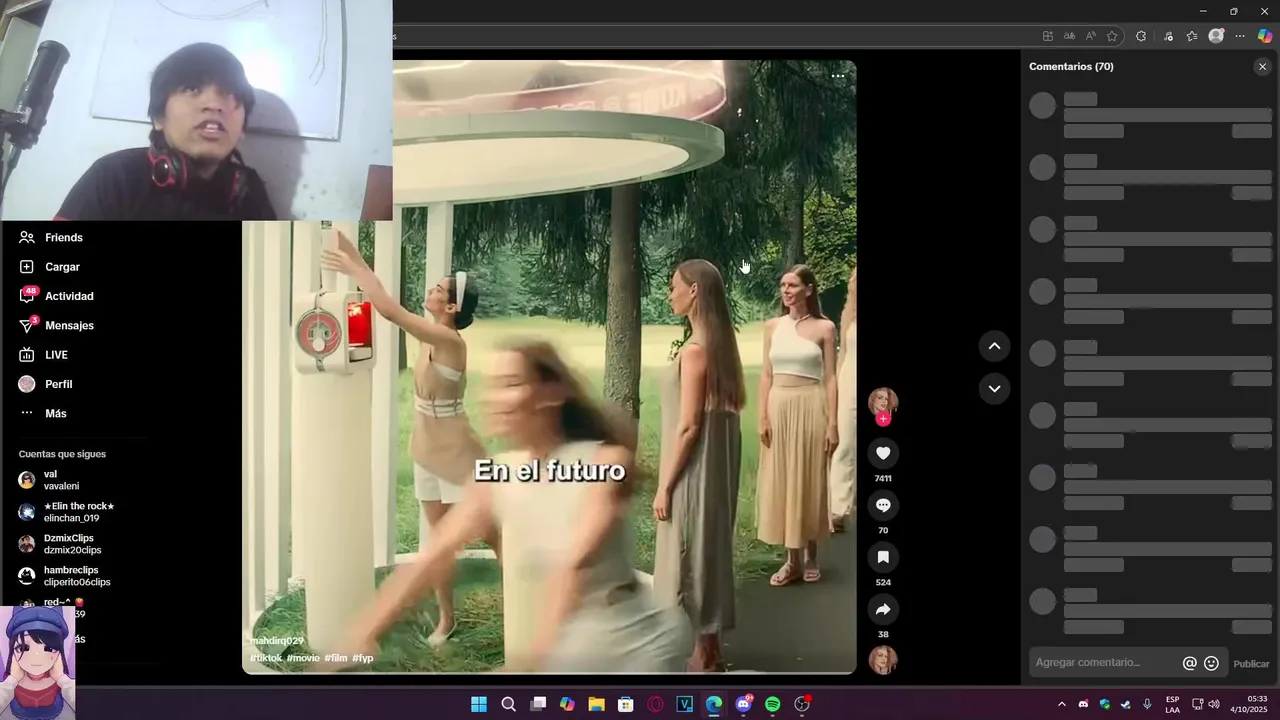
Task: Share video with arrow icon
Action: pyautogui.click(x=883, y=609)
